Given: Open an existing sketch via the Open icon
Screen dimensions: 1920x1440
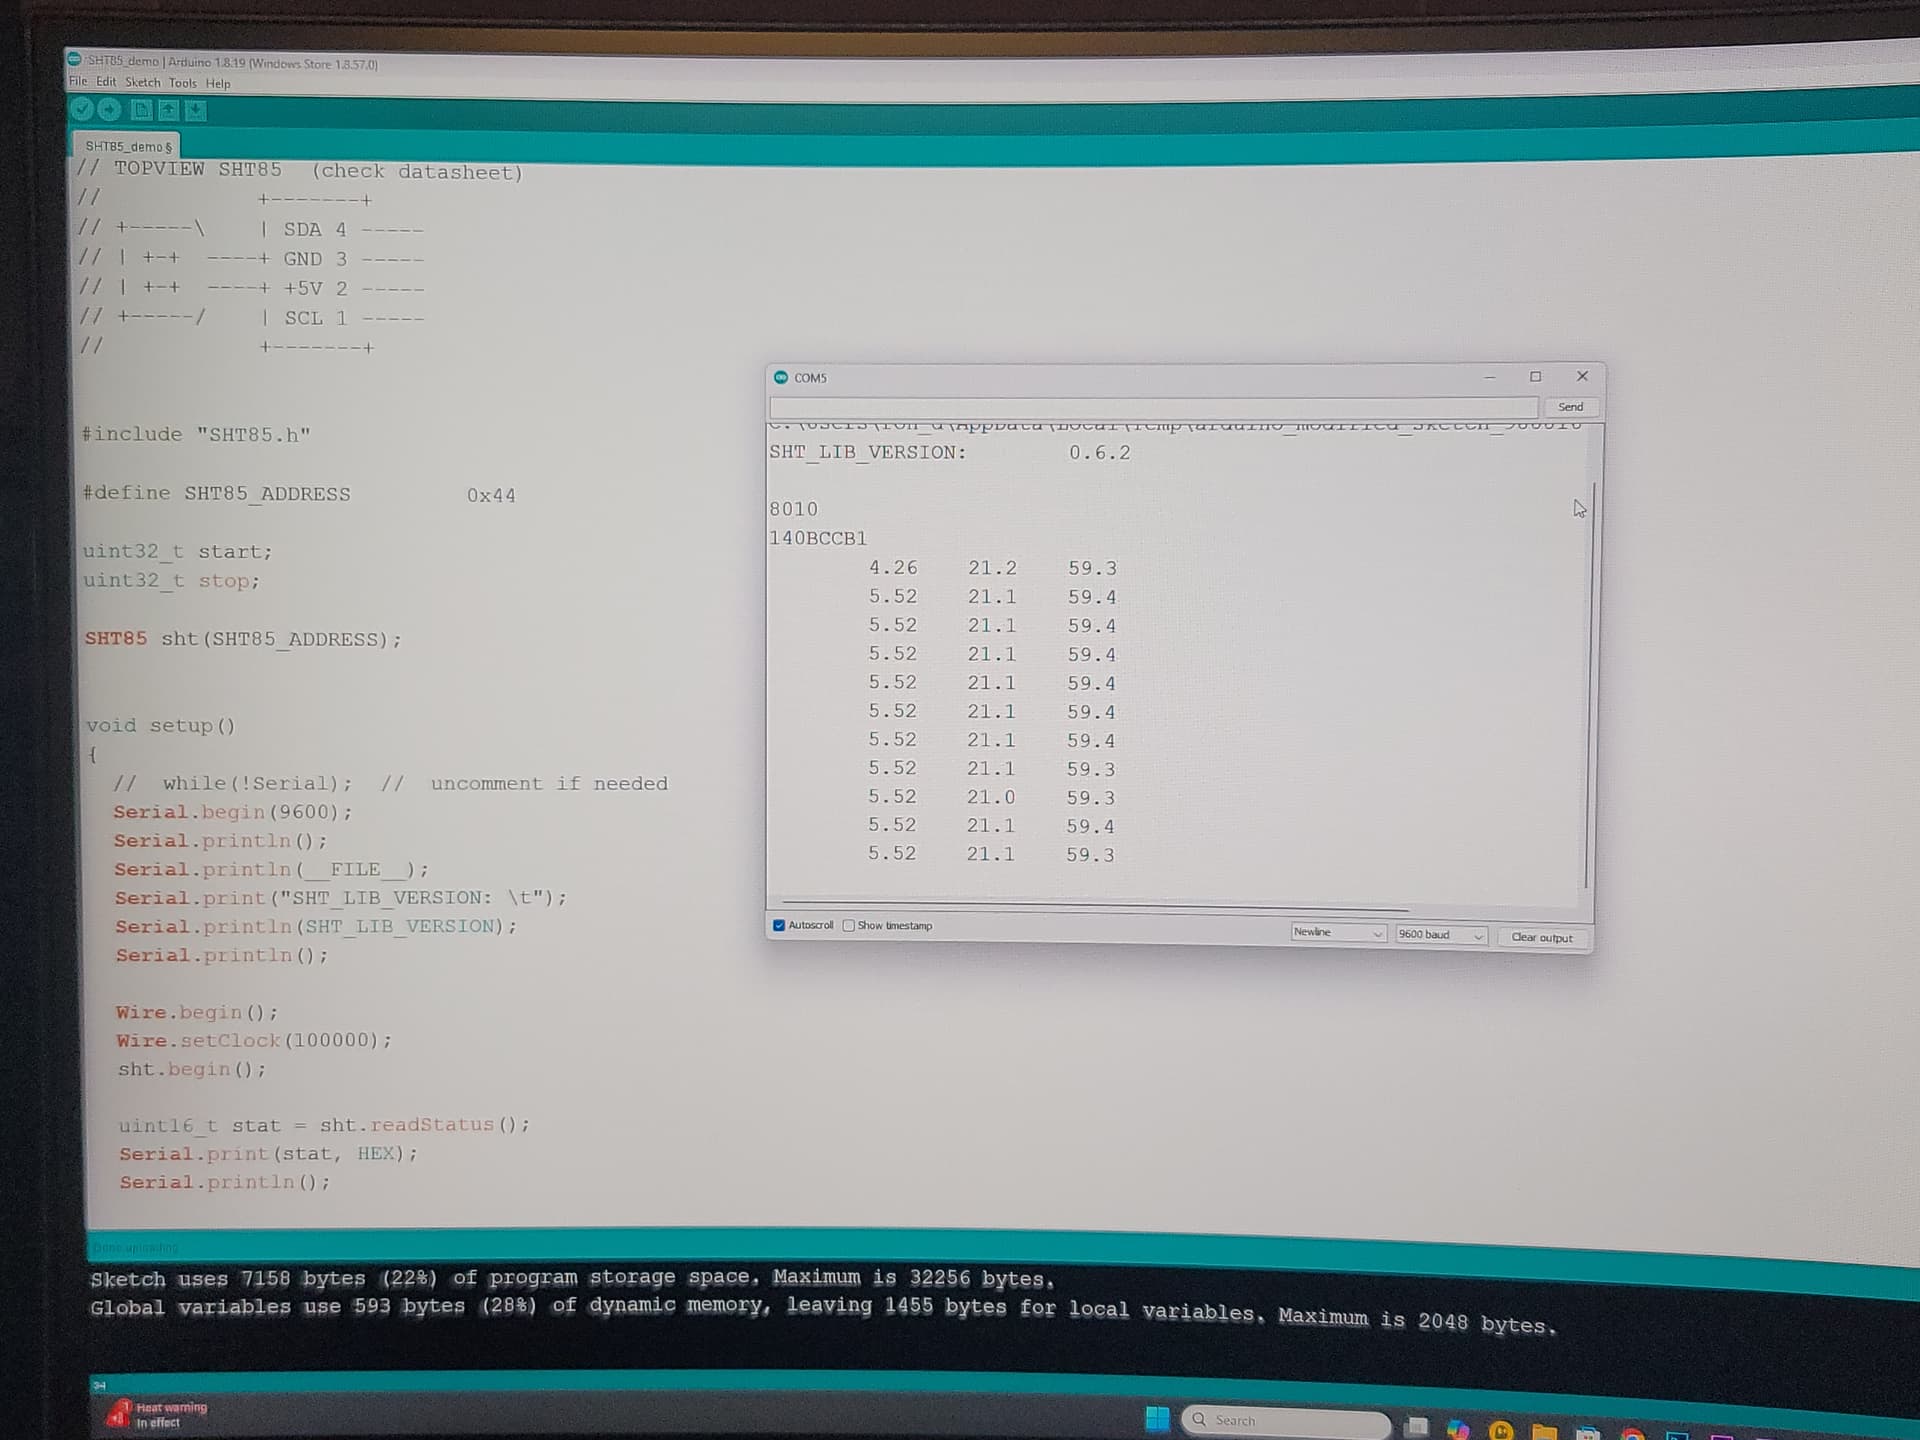Looking at the screenshot, I should [x=168, y=110].
